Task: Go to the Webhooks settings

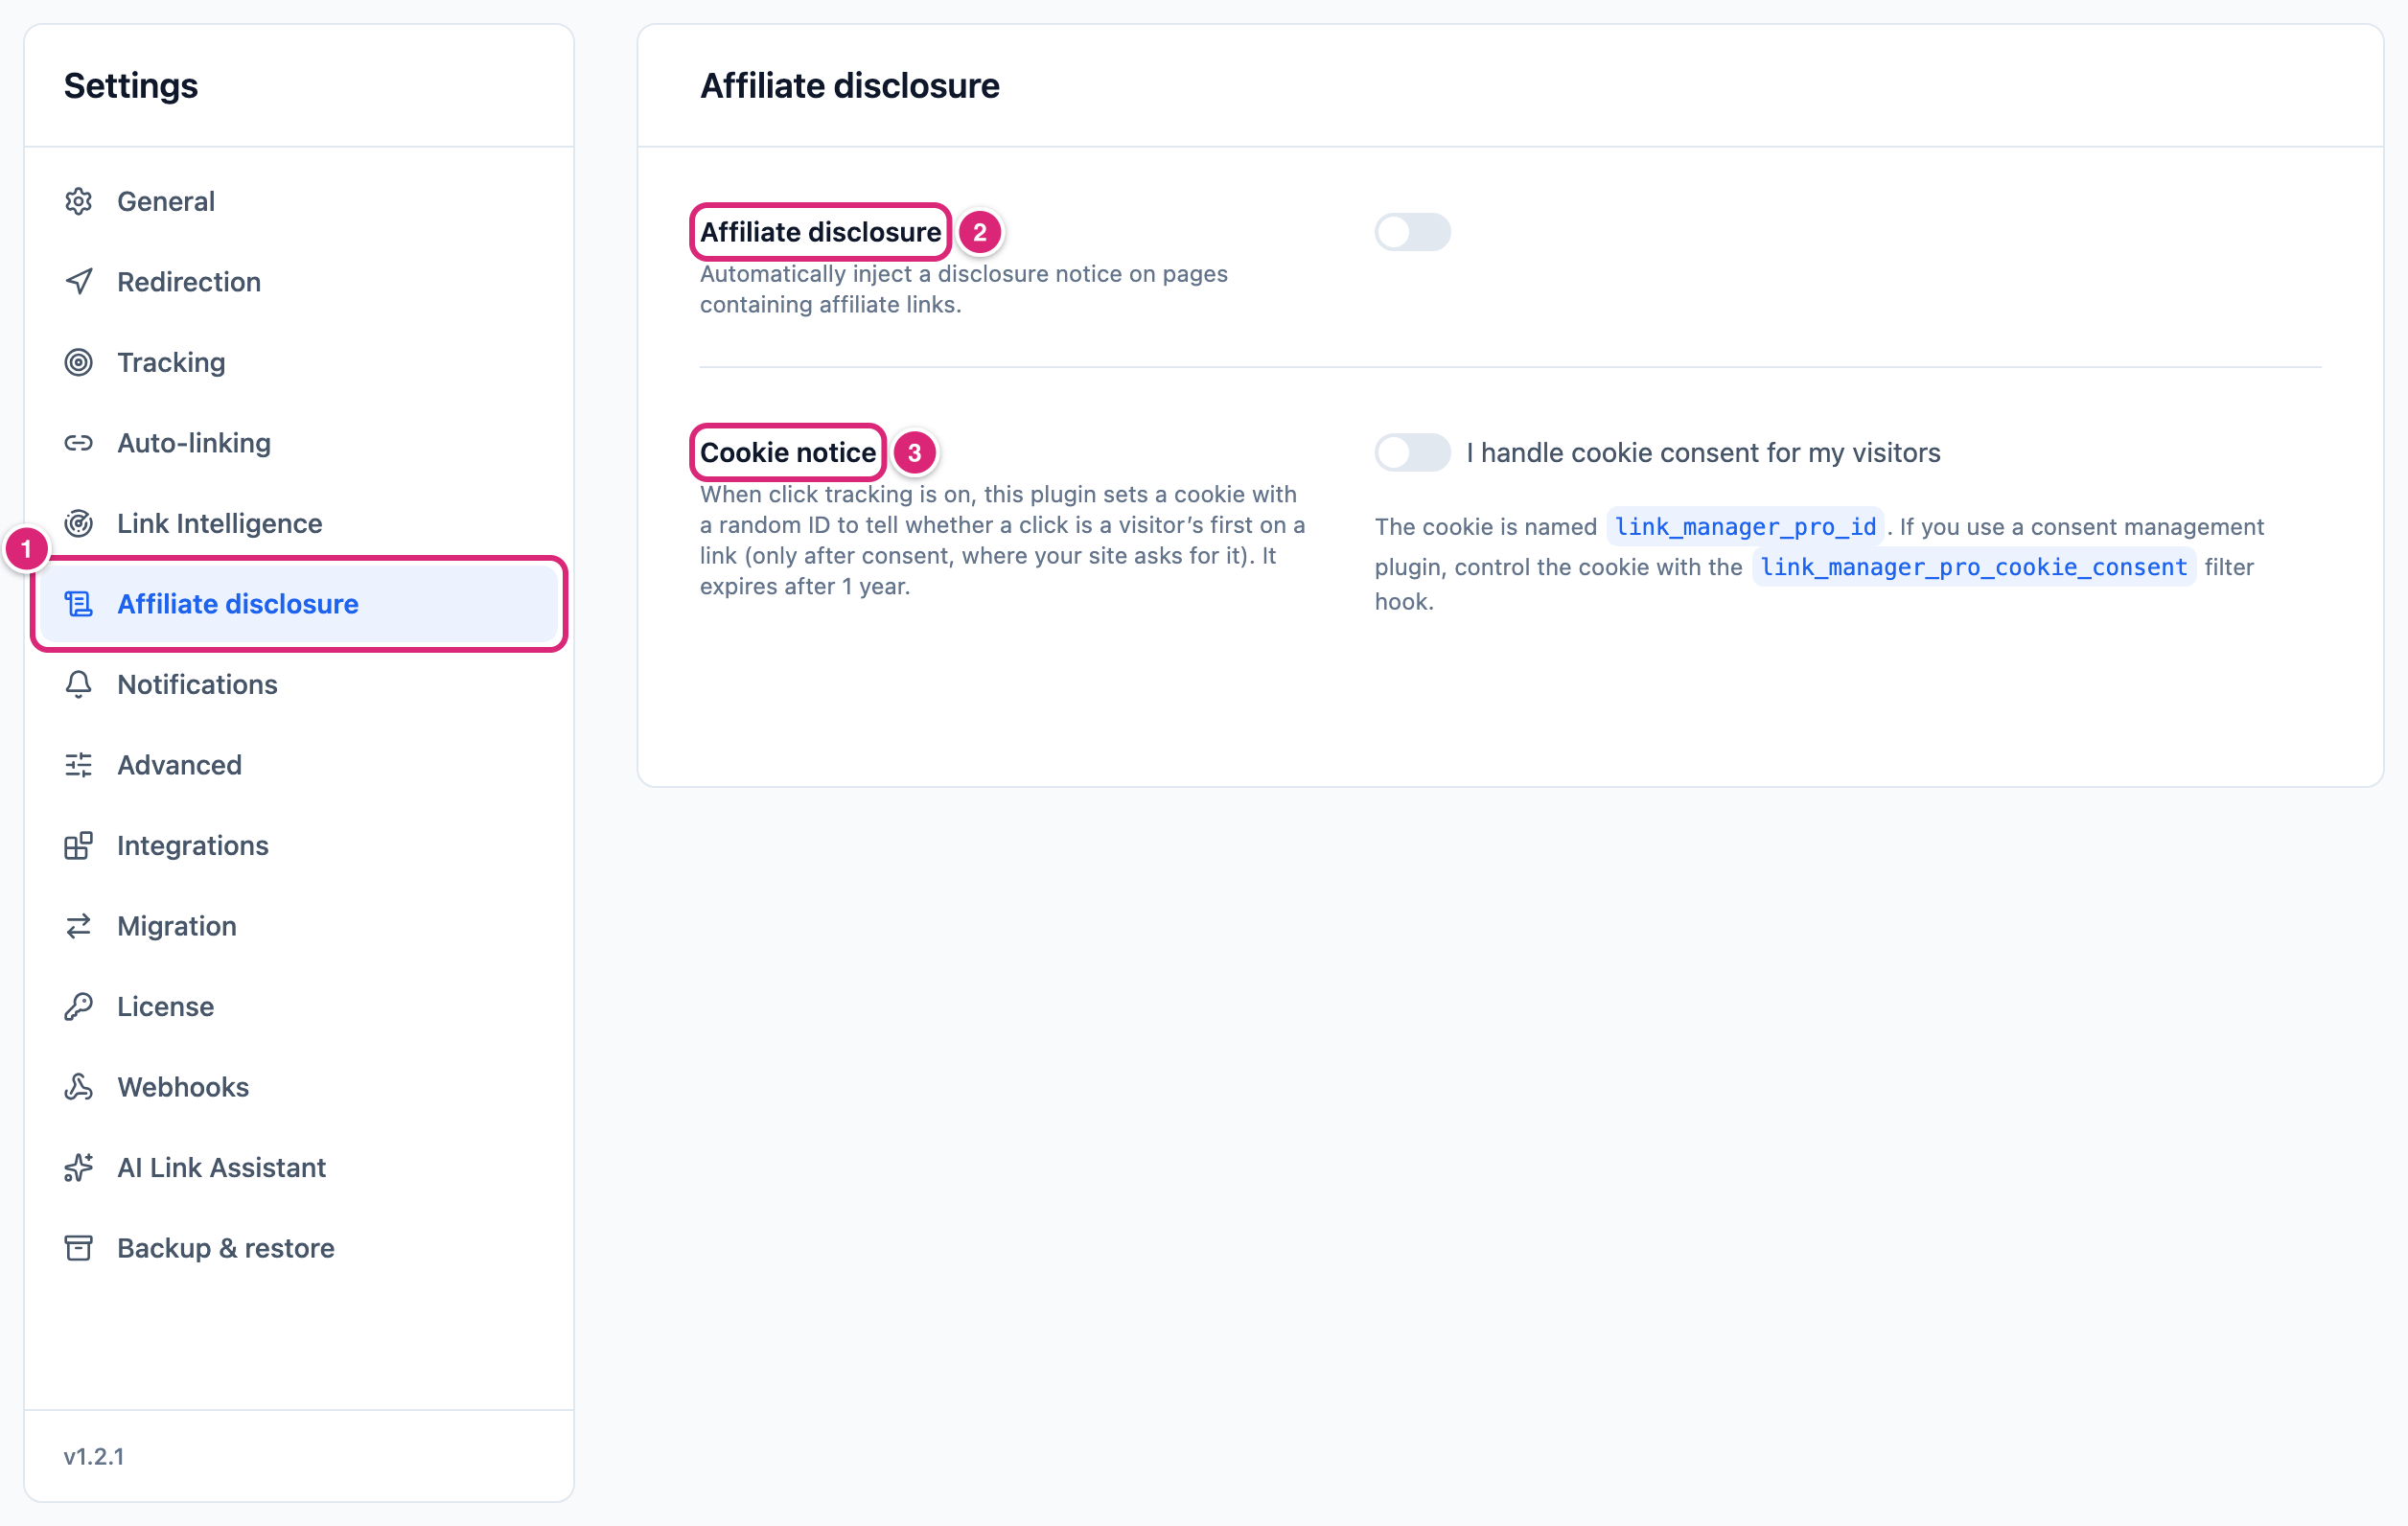Action: point(298,1087)
